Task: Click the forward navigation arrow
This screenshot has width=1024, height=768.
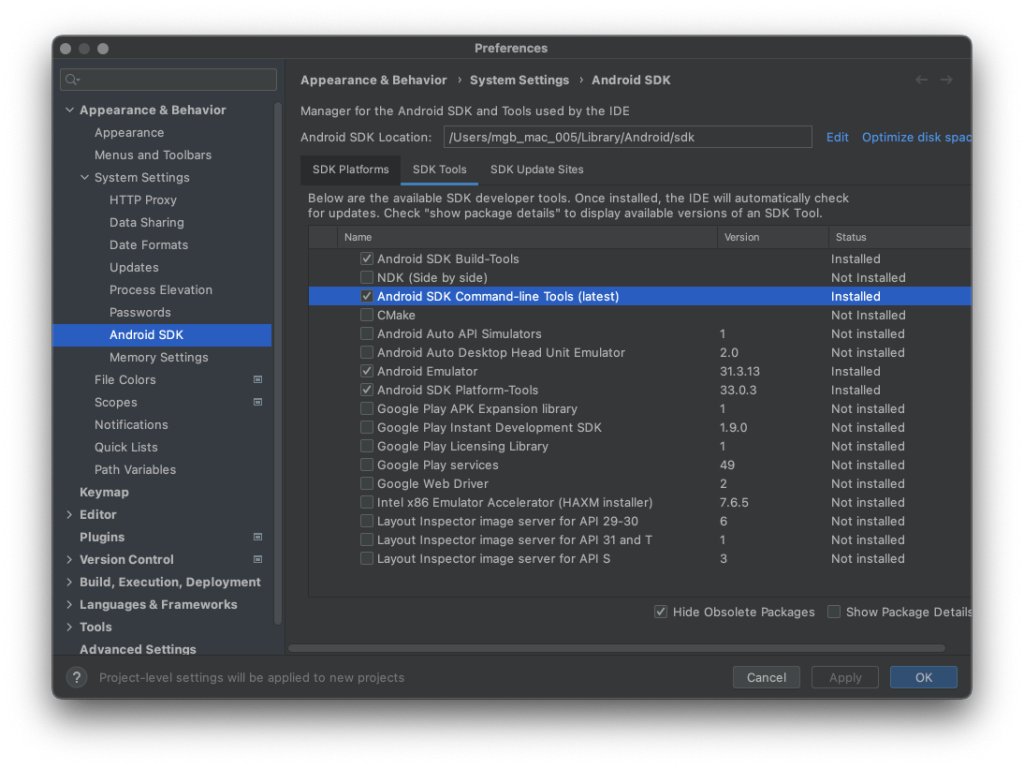Action: pos(946,80)
